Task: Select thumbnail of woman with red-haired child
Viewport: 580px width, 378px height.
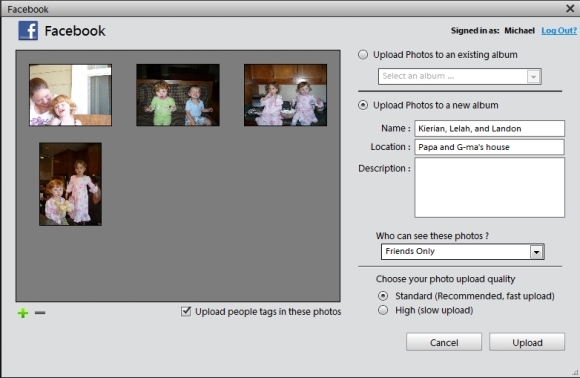Action: 70,95
